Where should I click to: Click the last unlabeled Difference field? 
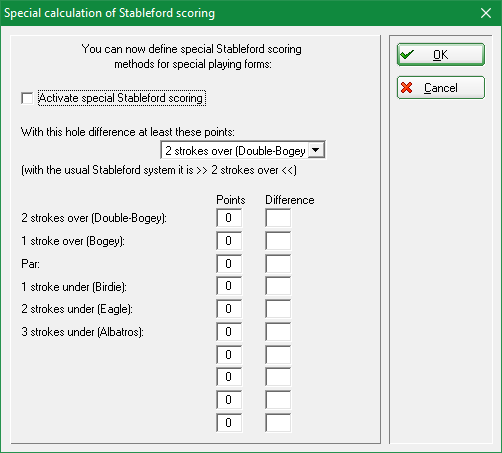point(278,423)
